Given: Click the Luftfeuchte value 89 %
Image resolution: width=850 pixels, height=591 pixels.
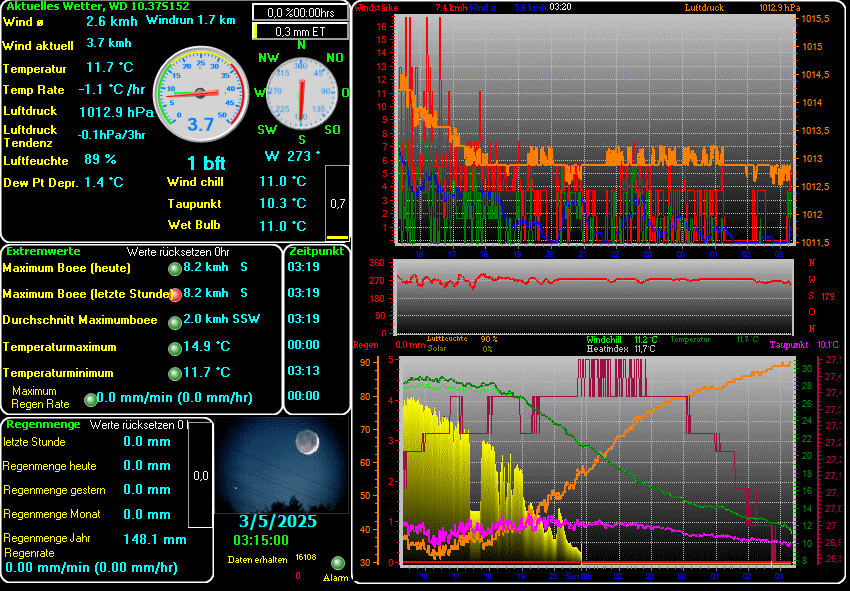Looking at the screenshot, I should (x=100, y=159).
